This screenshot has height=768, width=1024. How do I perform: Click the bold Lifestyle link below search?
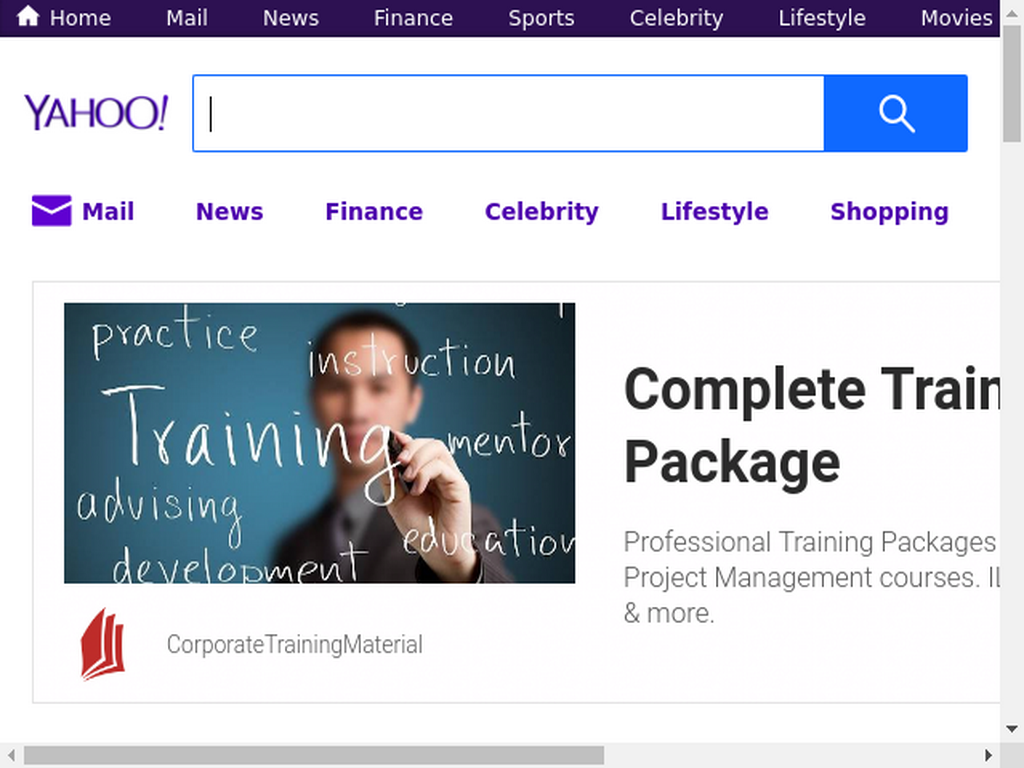pyautogui.click(x=714, y=212)
